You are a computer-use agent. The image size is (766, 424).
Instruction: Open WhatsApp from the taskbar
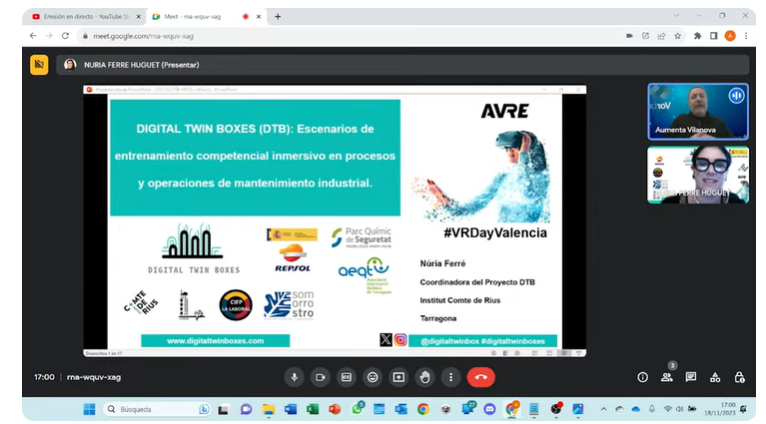(x=358, y=408)
